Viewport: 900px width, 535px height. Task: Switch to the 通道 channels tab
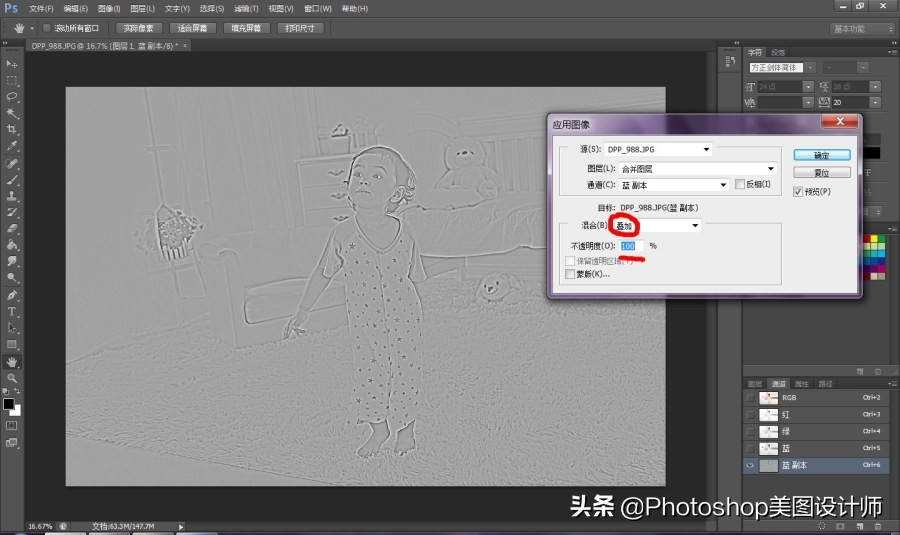pyautogui.click(x=778, y=384)
